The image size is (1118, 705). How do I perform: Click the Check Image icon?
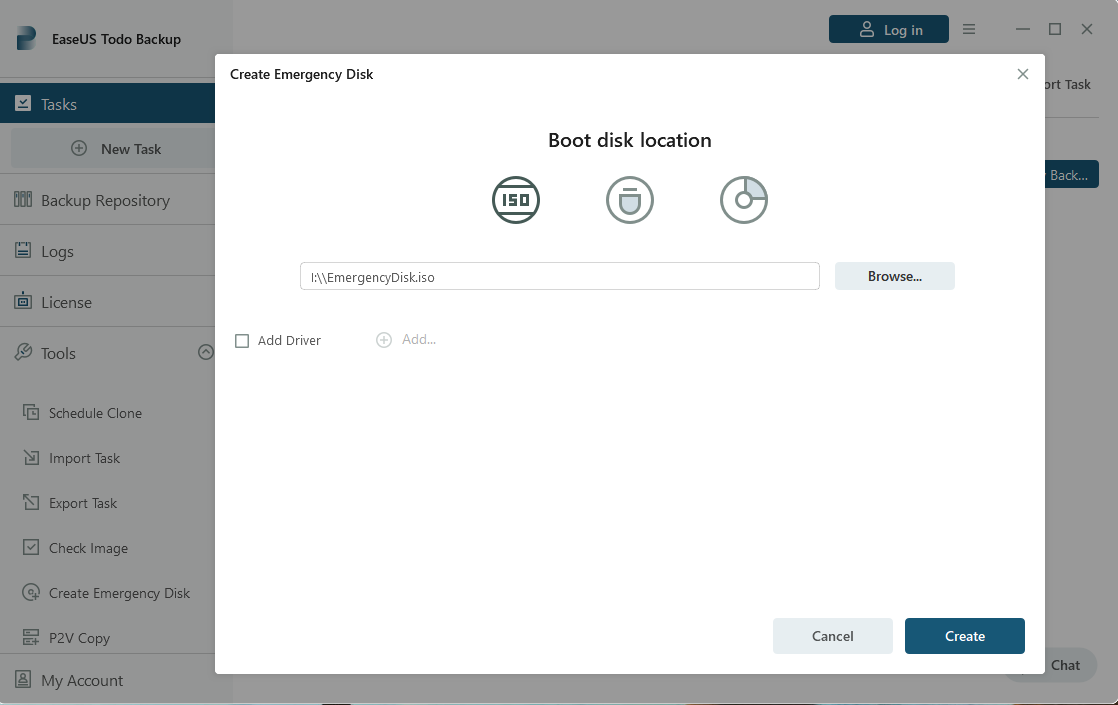31,547
